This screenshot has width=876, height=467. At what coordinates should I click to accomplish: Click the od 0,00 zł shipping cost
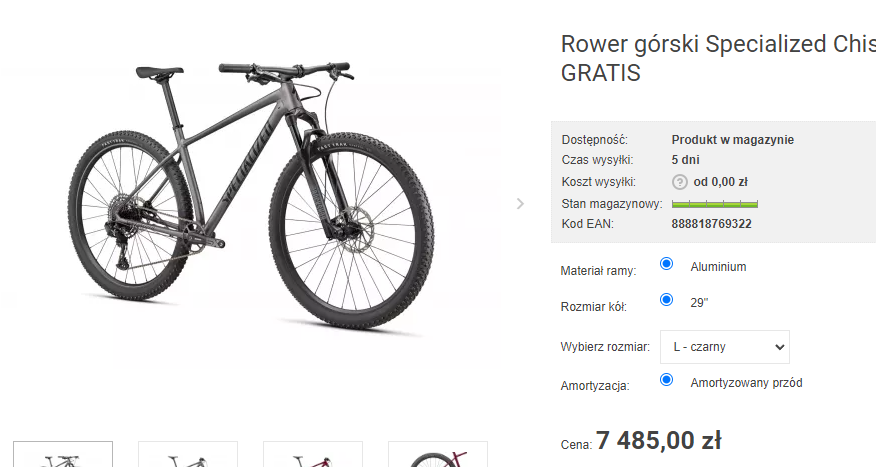pos(720,182)
